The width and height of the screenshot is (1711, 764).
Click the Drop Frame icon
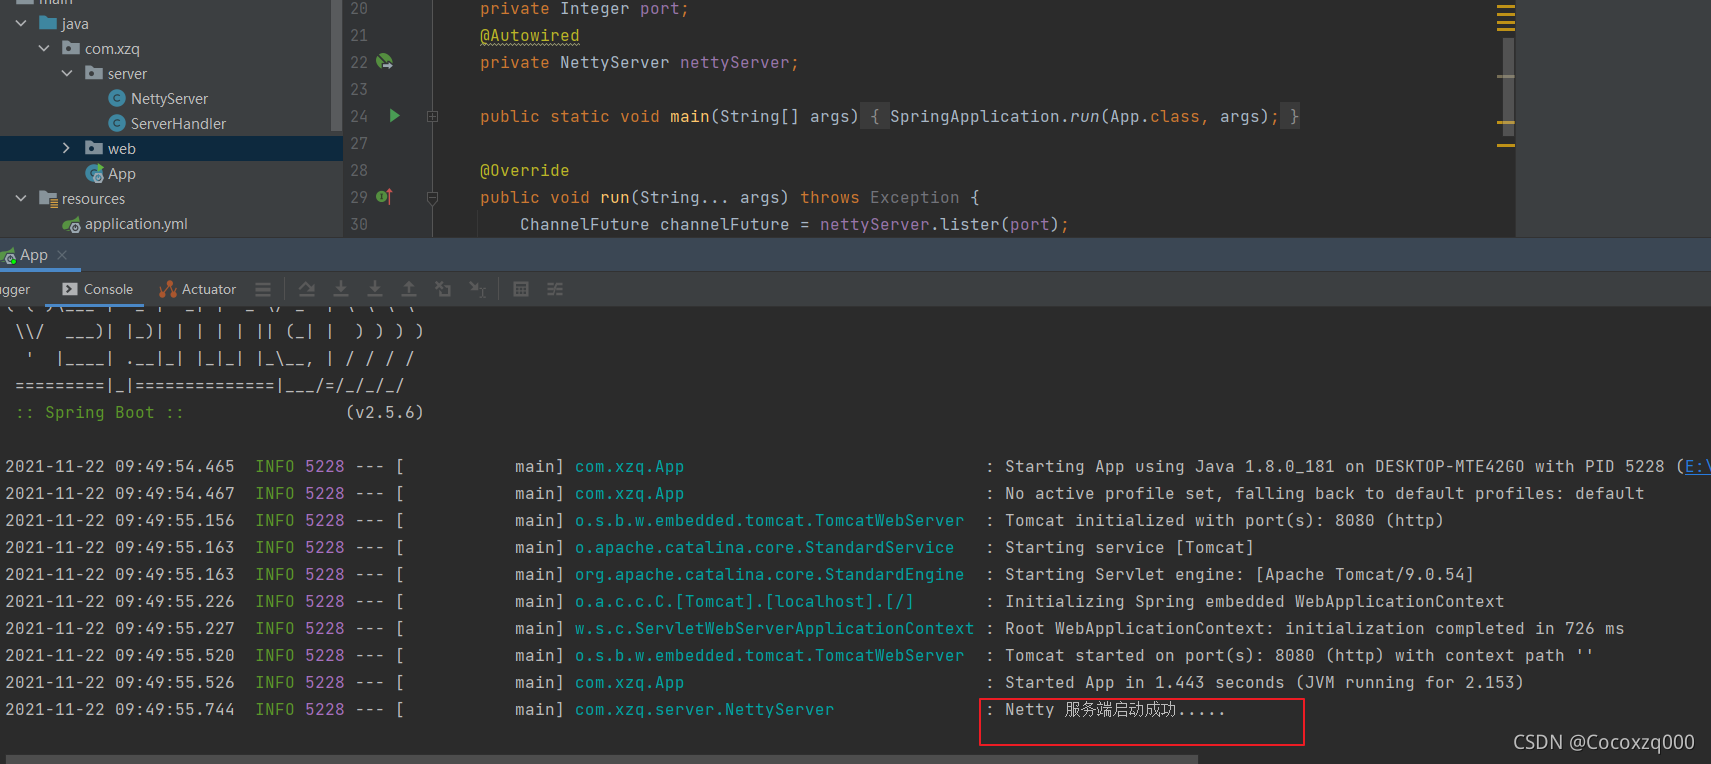(443, 289)
